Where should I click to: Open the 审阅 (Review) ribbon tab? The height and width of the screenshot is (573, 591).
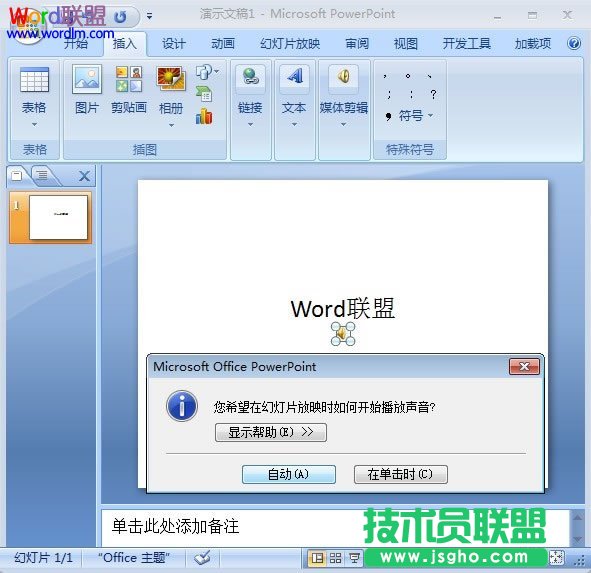[357, 44]
